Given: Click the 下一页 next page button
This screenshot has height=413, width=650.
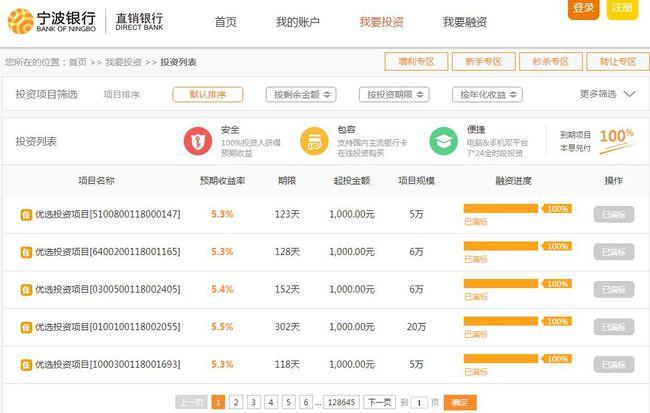Looking at the screenshot, I should point(380,402).
